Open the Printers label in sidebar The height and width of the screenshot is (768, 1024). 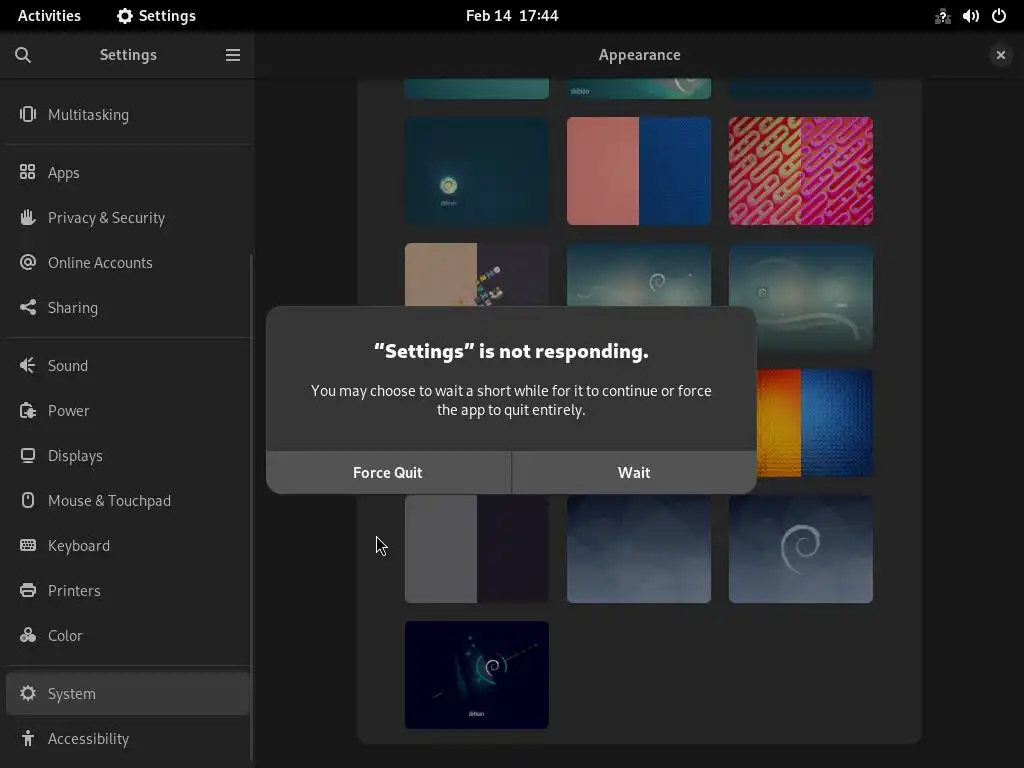[74, 591]
